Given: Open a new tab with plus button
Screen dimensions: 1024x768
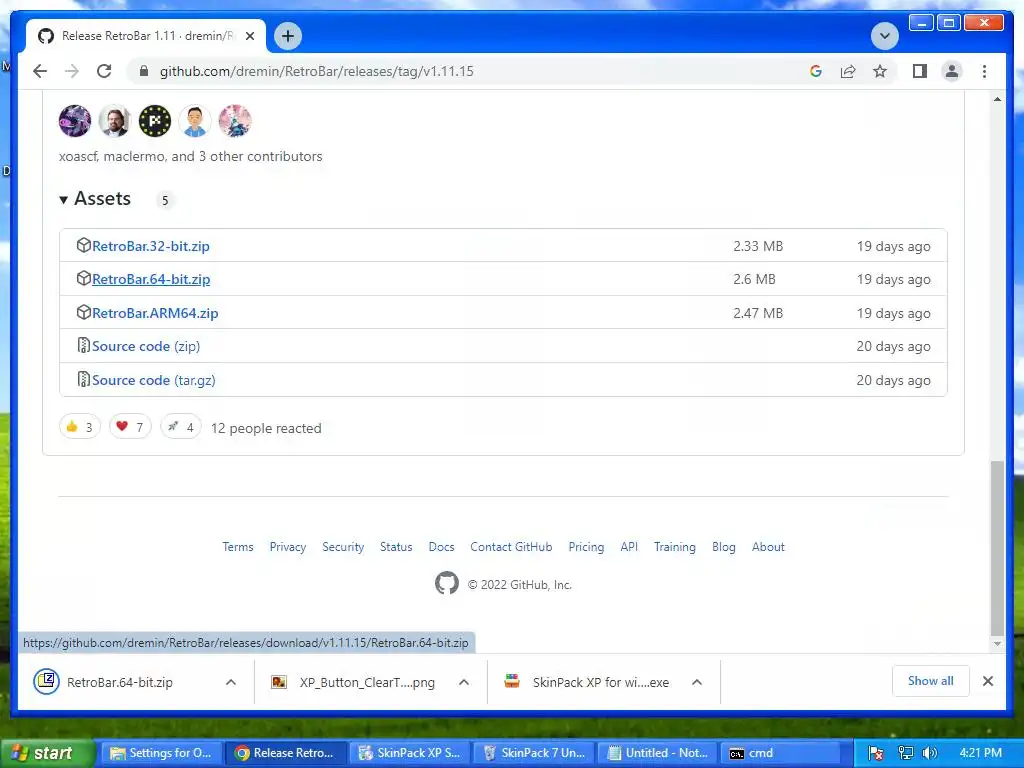Looking at the screenshot, I should (288, 36).
